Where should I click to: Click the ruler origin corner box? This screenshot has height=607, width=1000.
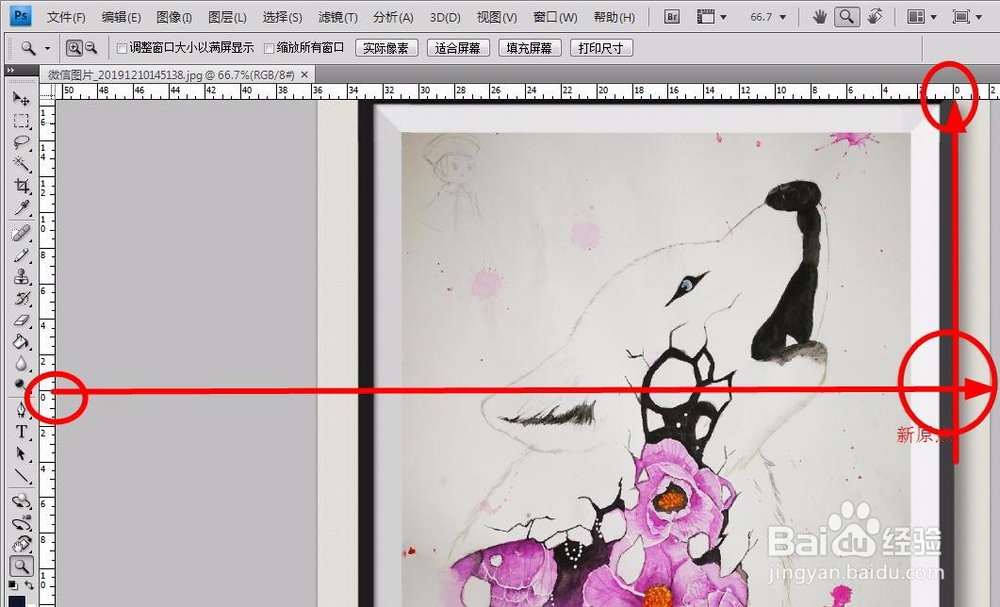click(x=47, y=92)
